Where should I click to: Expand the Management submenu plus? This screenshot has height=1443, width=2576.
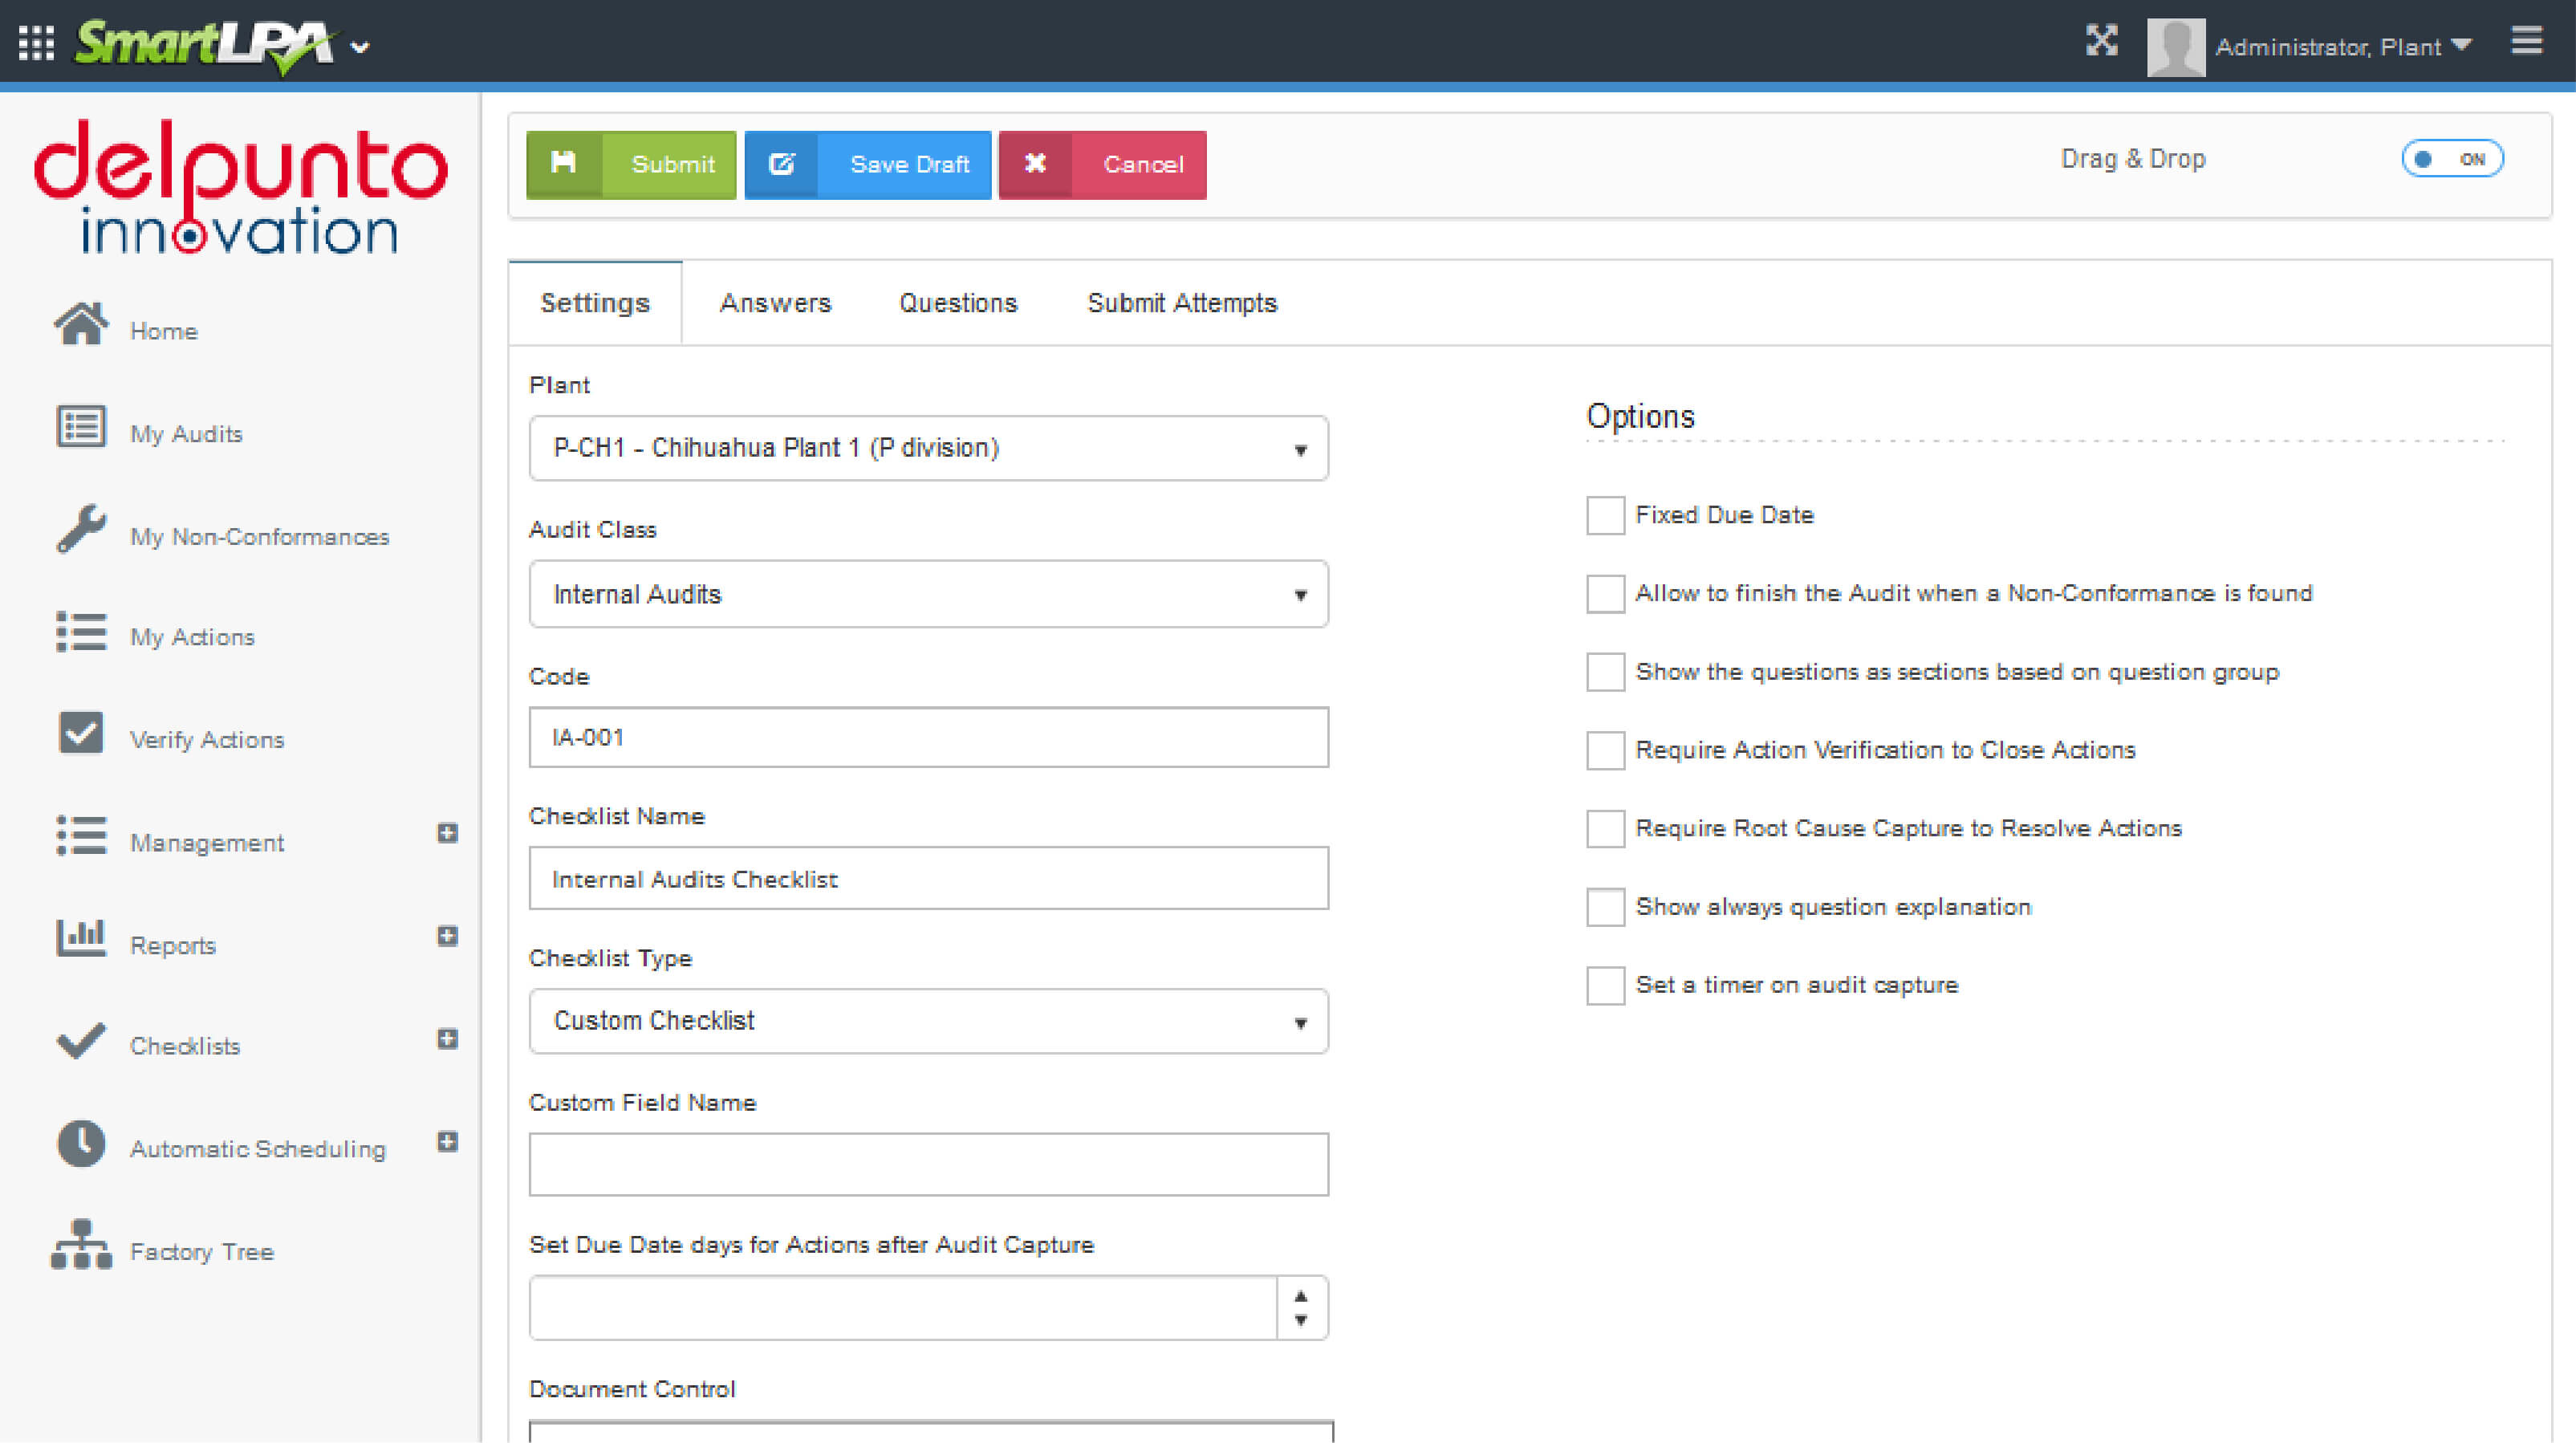[x=447, y=833]
